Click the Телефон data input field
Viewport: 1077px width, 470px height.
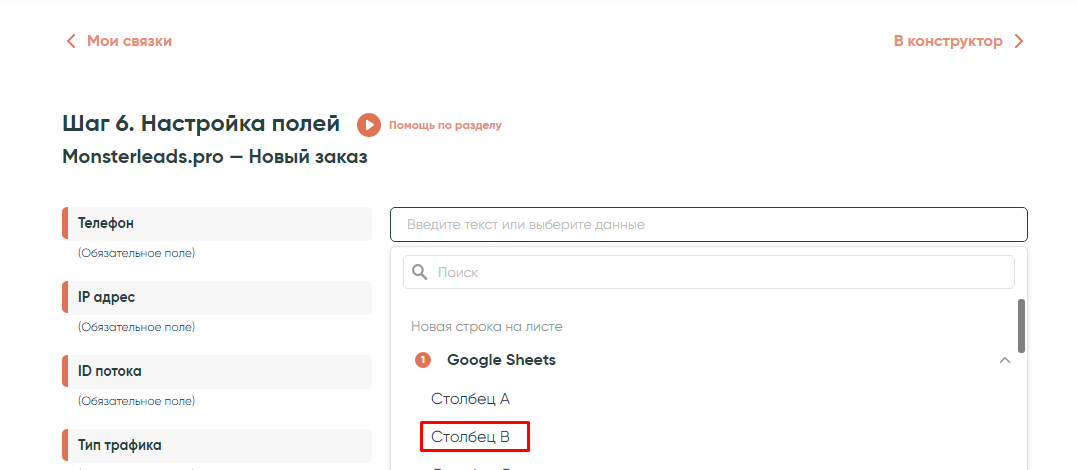click(x=708, y=224)
